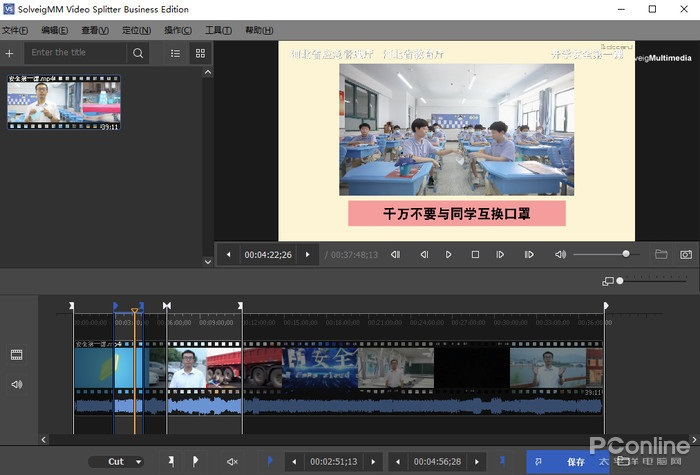
Task: Switch media list to thumbnail grid view
Action: click(x=200, y=53)
